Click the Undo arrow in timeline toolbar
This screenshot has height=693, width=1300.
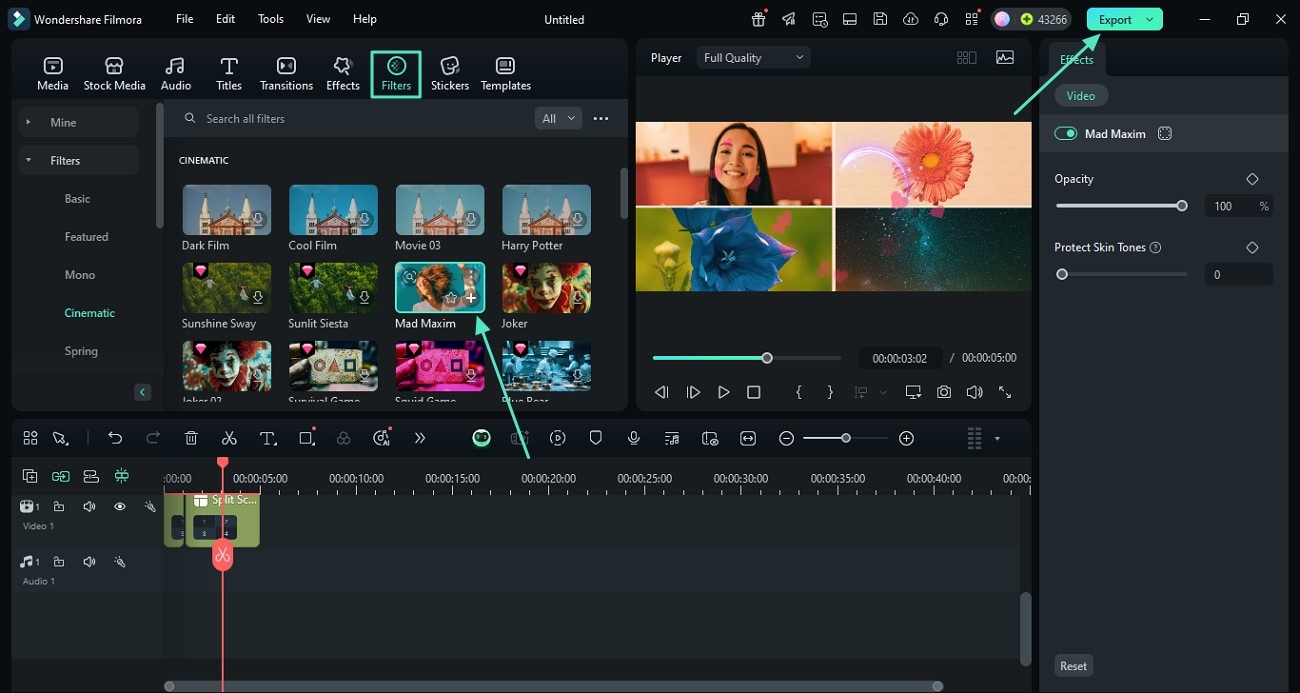(x=115, y=438)
